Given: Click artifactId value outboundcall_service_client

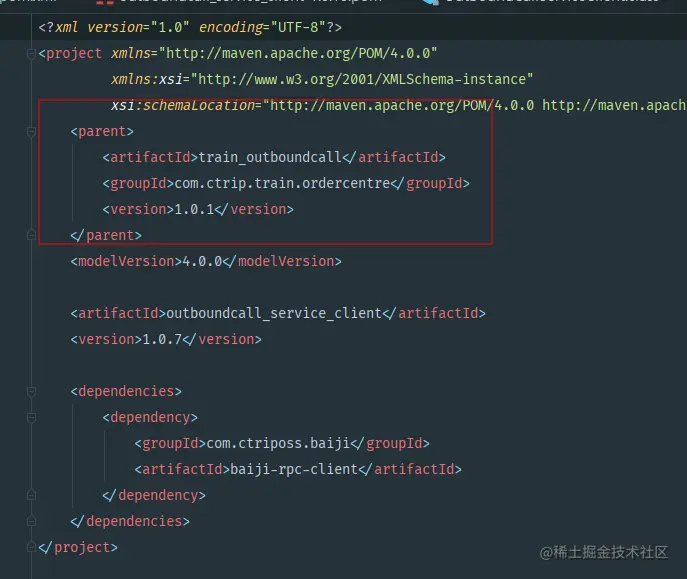Looking at the screenshot, I should tap(274, 314).
